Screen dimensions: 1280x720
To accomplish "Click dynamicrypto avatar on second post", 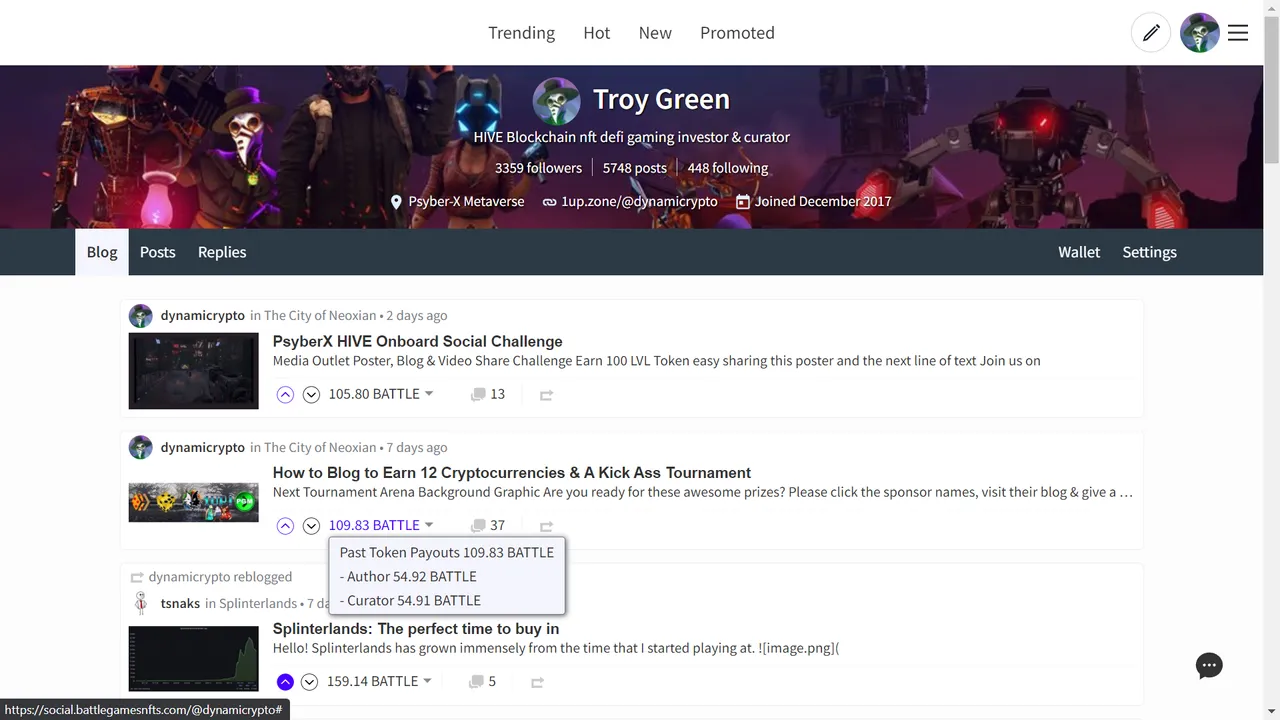I will tap(141, 447).
